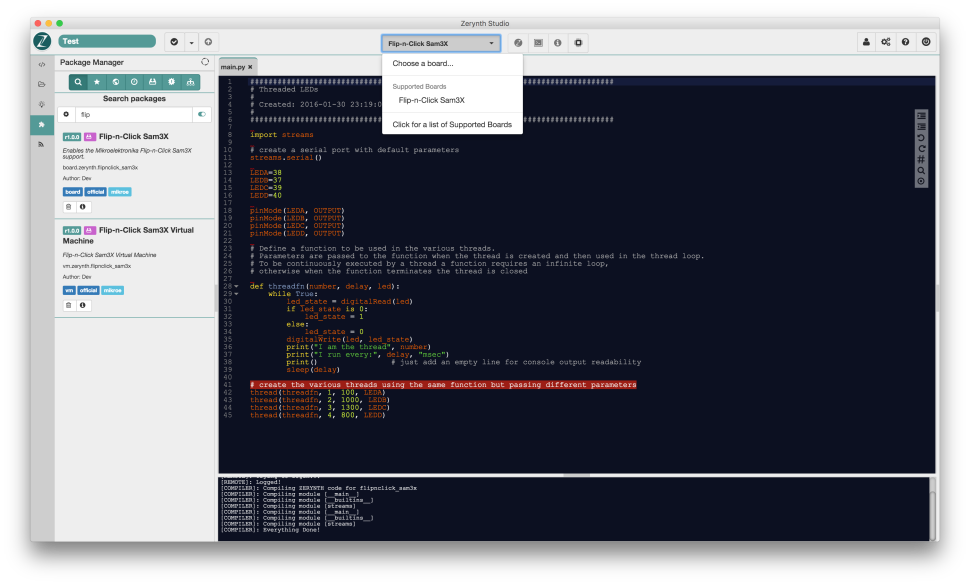Select the cog packages tab

tap(171, 82)
